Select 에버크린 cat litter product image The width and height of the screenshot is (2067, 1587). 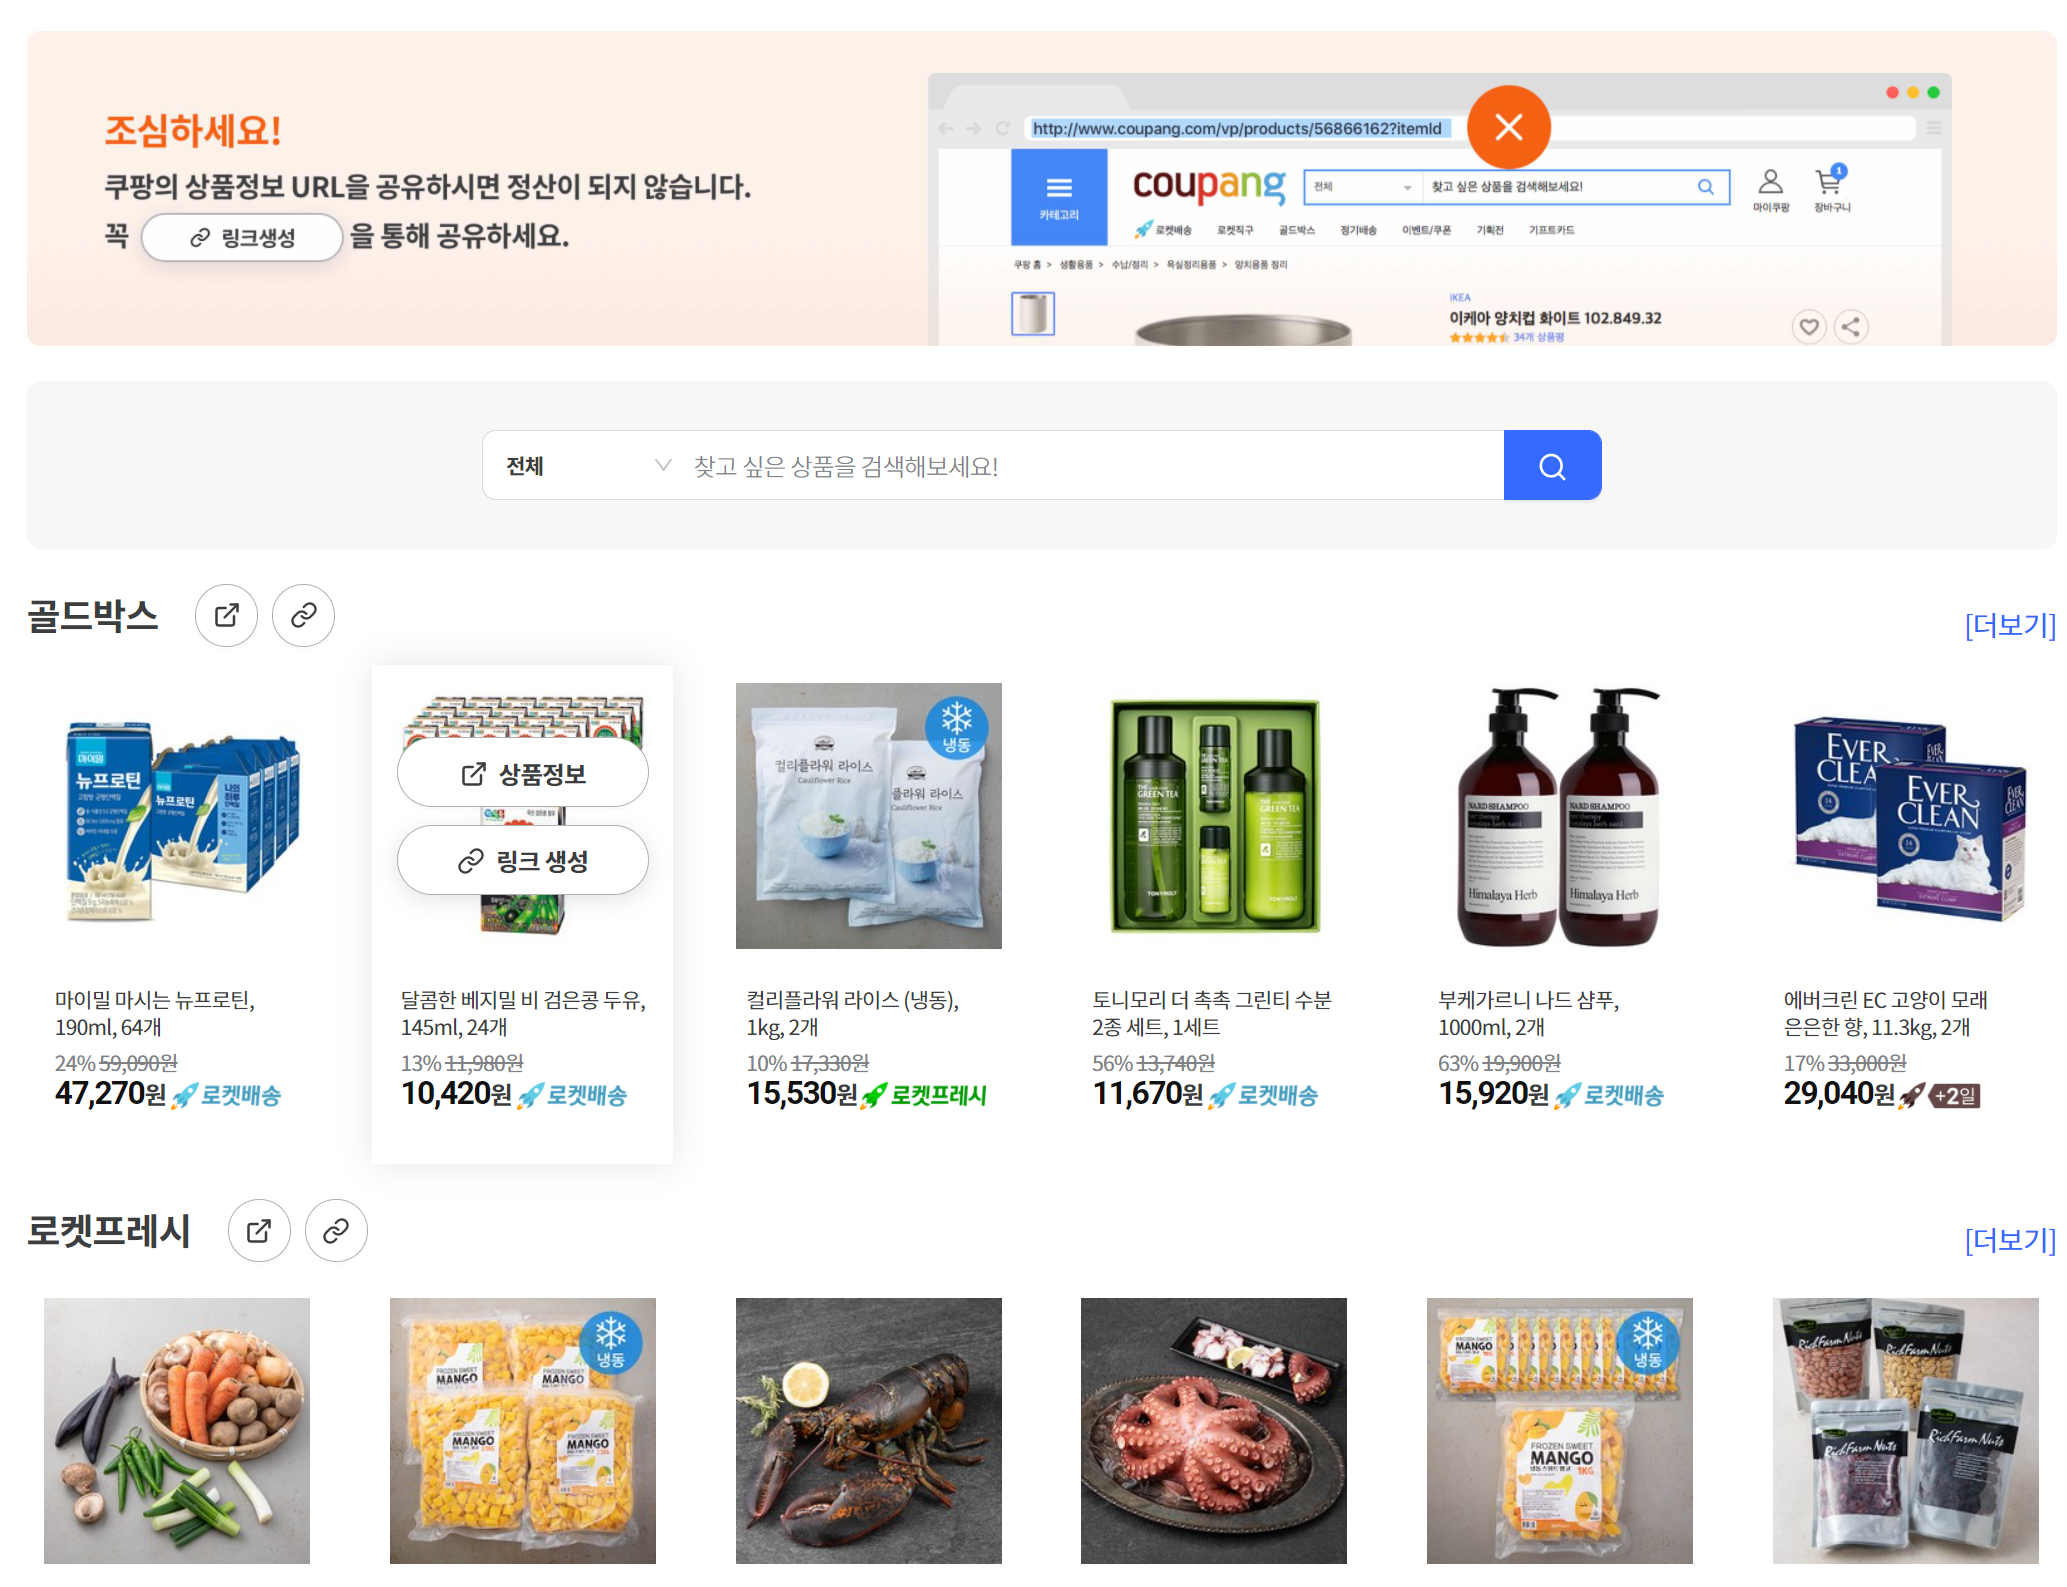1905,816
